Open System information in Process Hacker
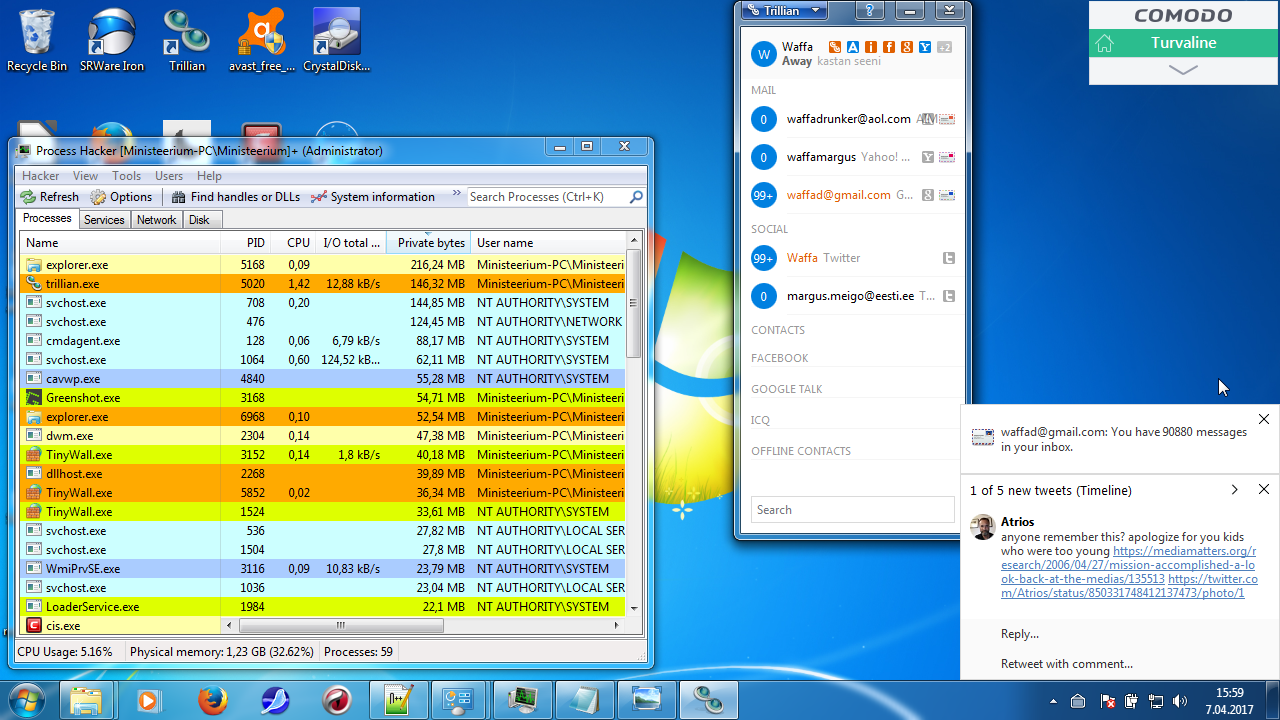This screenshot has height=720, width=1280. [x=372, y=197]
